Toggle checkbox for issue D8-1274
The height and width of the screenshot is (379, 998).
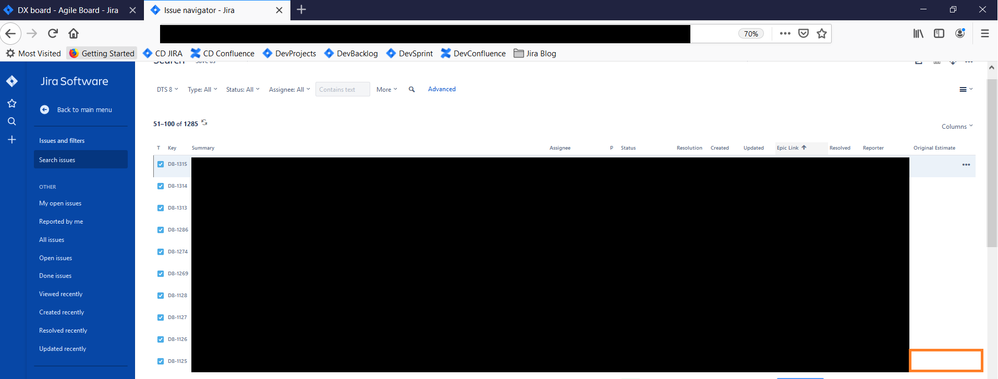coord(160,252)
